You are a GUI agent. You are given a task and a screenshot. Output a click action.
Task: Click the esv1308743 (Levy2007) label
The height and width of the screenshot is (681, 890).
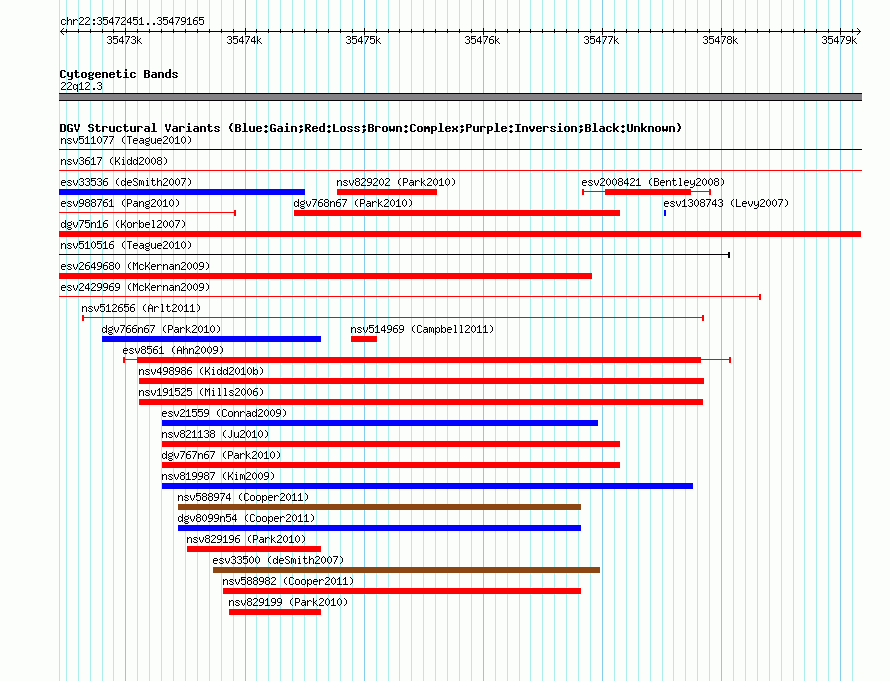726,203
